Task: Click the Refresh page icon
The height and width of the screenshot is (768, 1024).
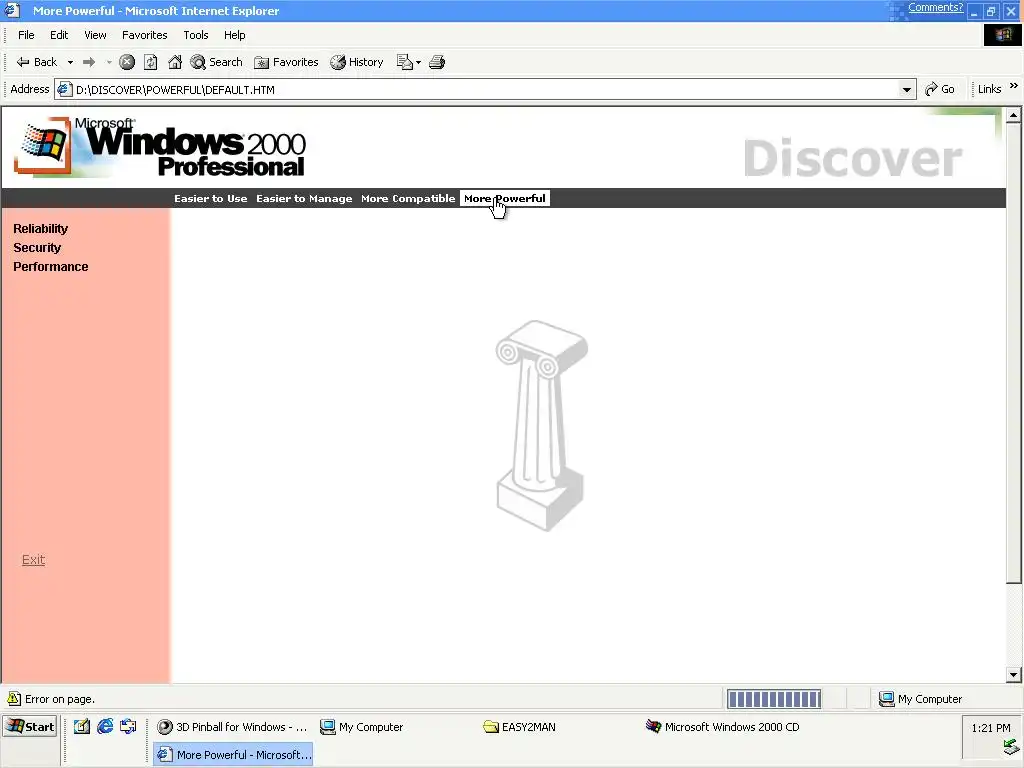Action: pyautogui.click(x=151, y=62)
